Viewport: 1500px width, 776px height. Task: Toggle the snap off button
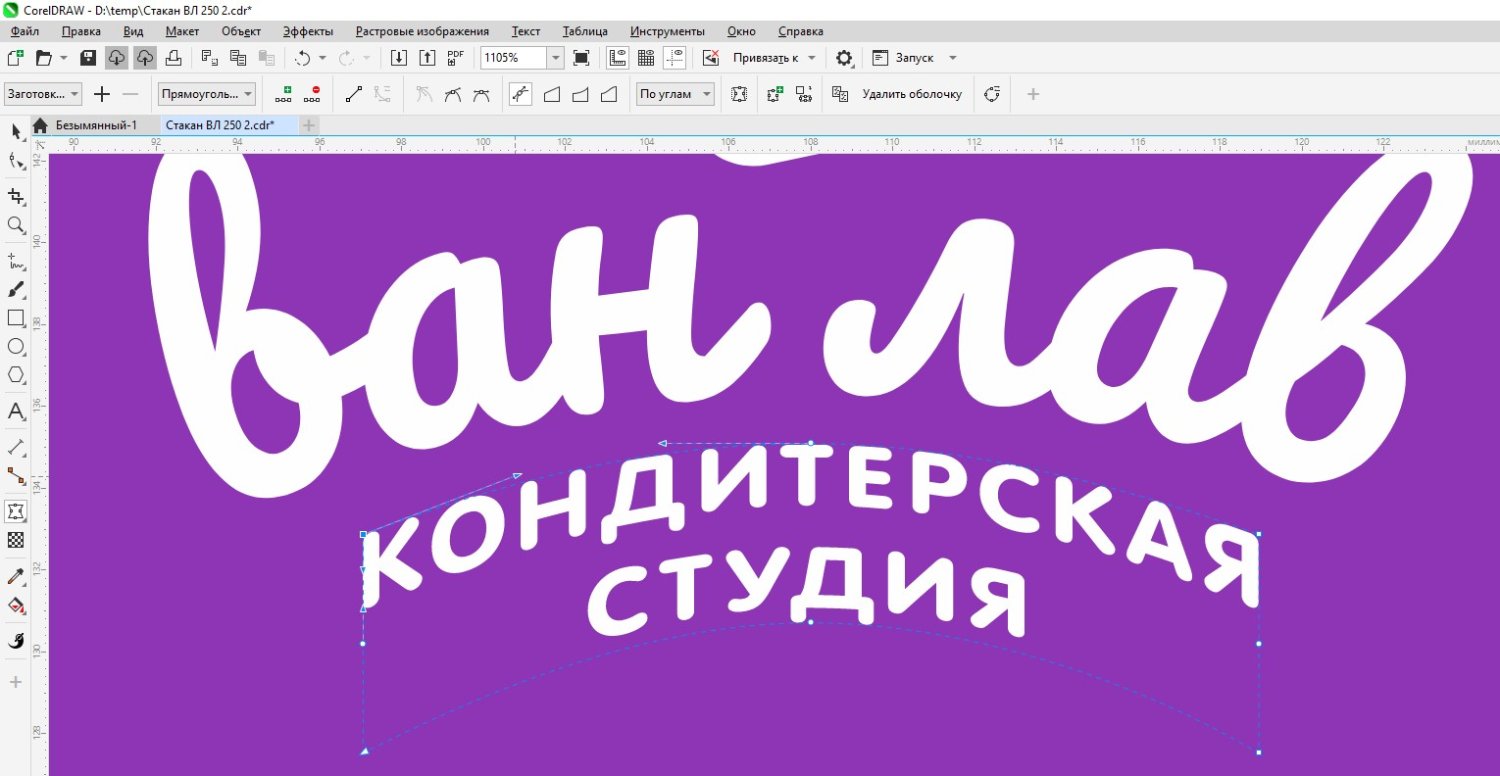point(711,58)
